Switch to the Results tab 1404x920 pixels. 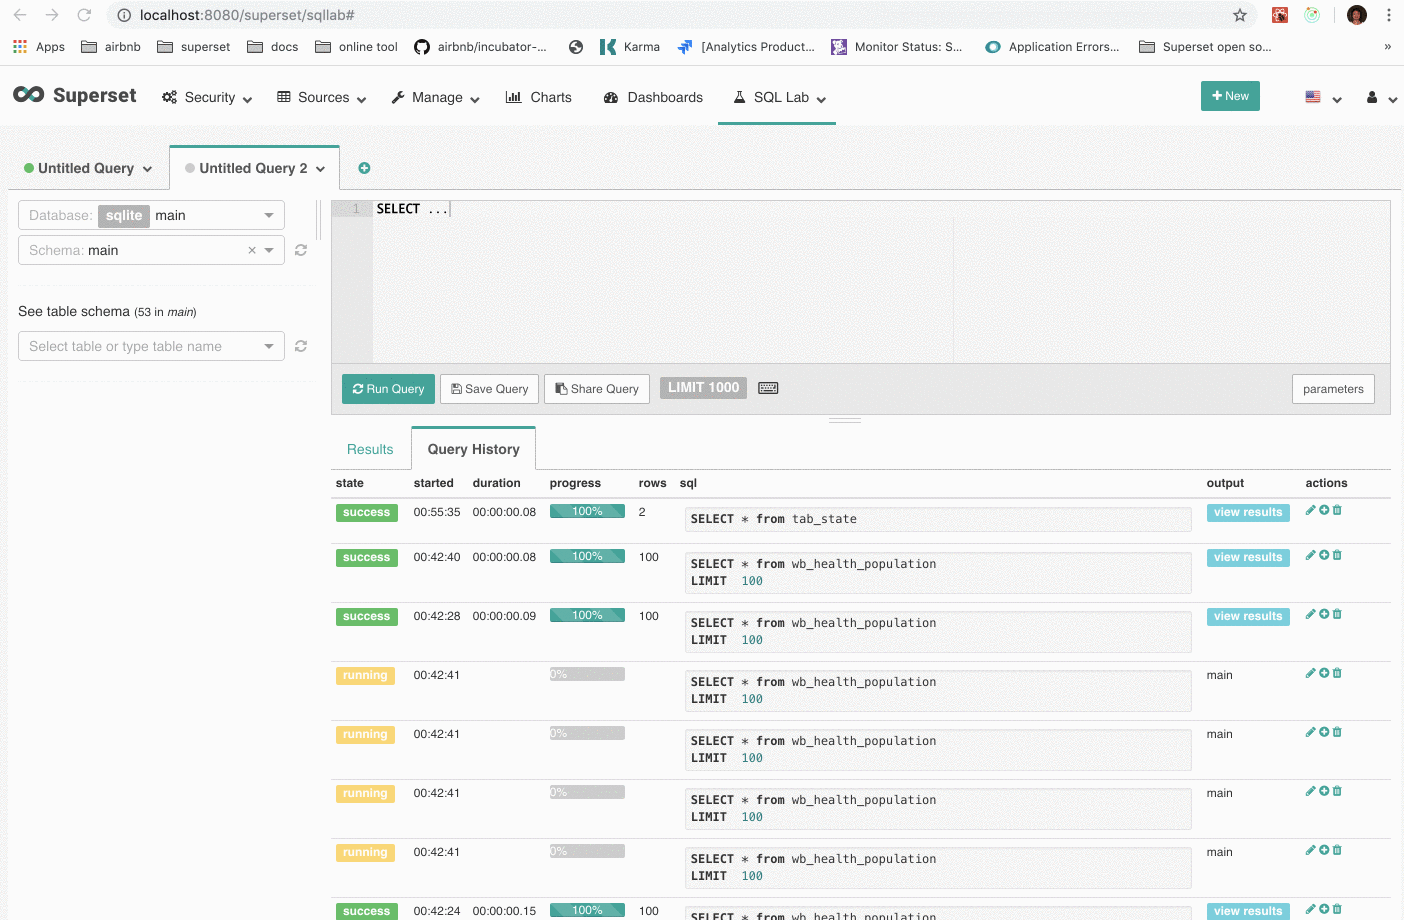[x=370, y=449]
